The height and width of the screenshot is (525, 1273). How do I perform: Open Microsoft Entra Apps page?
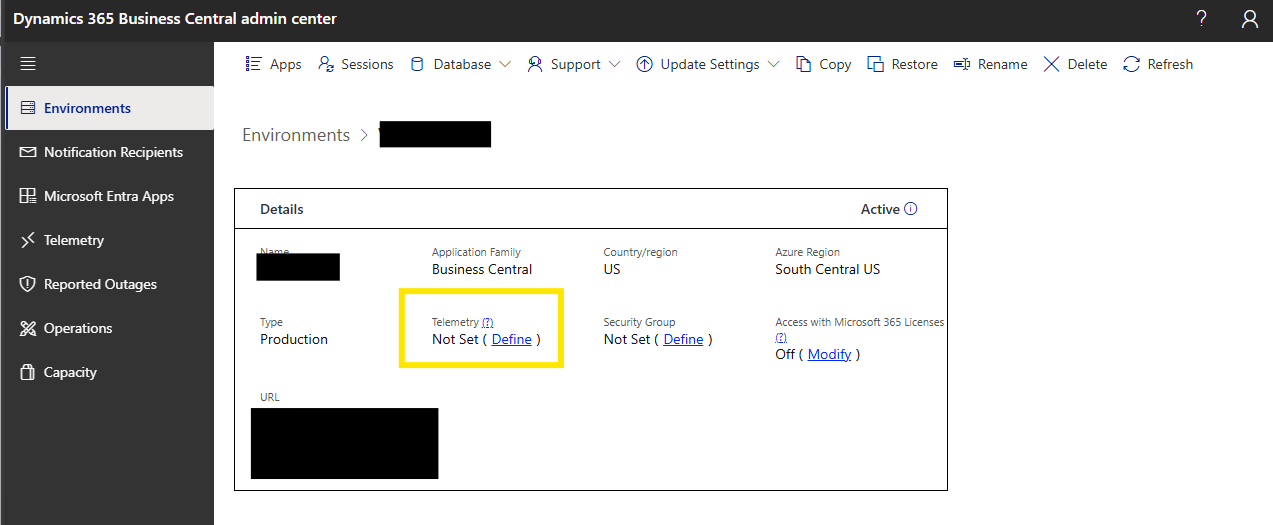(x=109, y=196)
